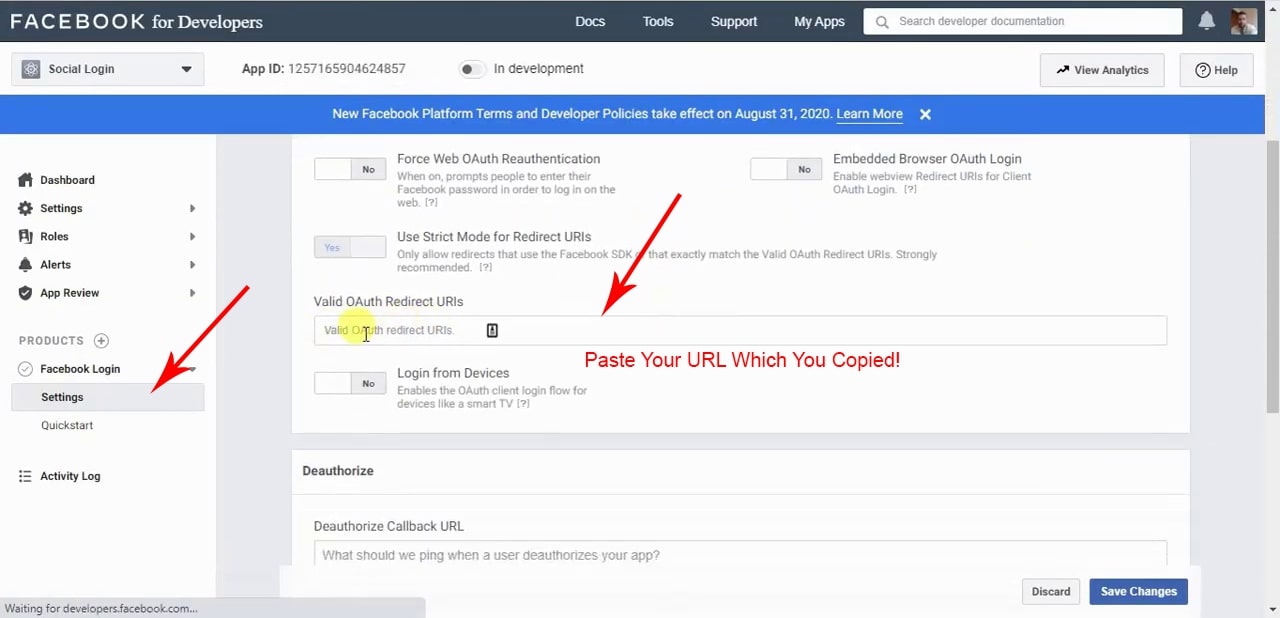
Task: Expand the Settings sidebar submenu arrow
Action: click(x=192, y=208)
